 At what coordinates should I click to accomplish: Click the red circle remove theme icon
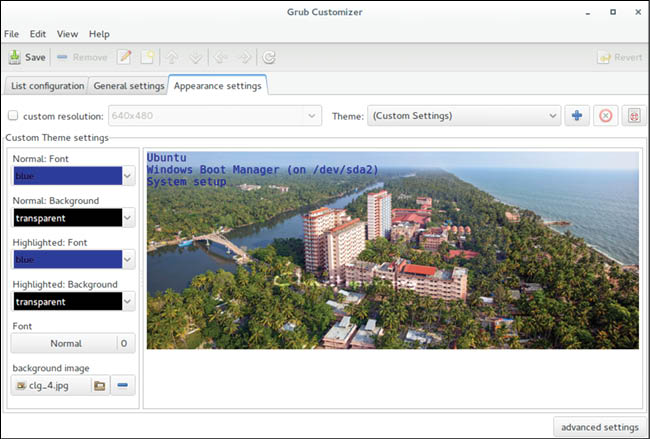pyautogui.click(x=605, y=116)
